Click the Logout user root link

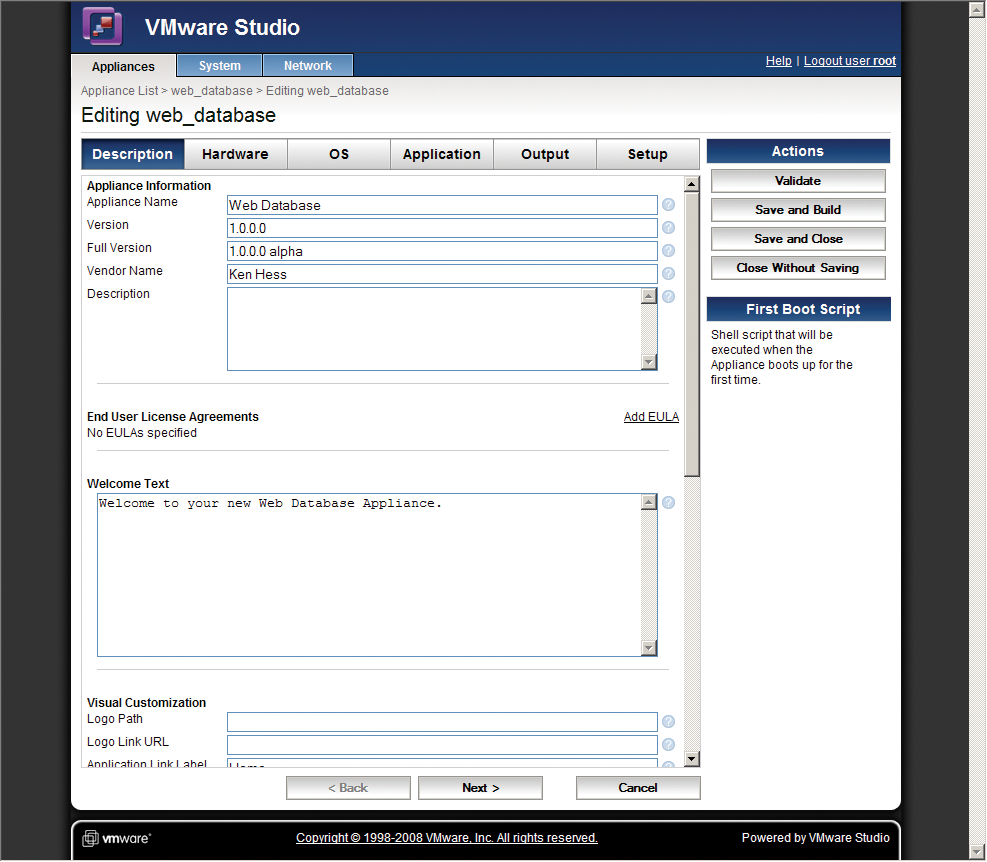pyautogui.click(x=850, y=61)
